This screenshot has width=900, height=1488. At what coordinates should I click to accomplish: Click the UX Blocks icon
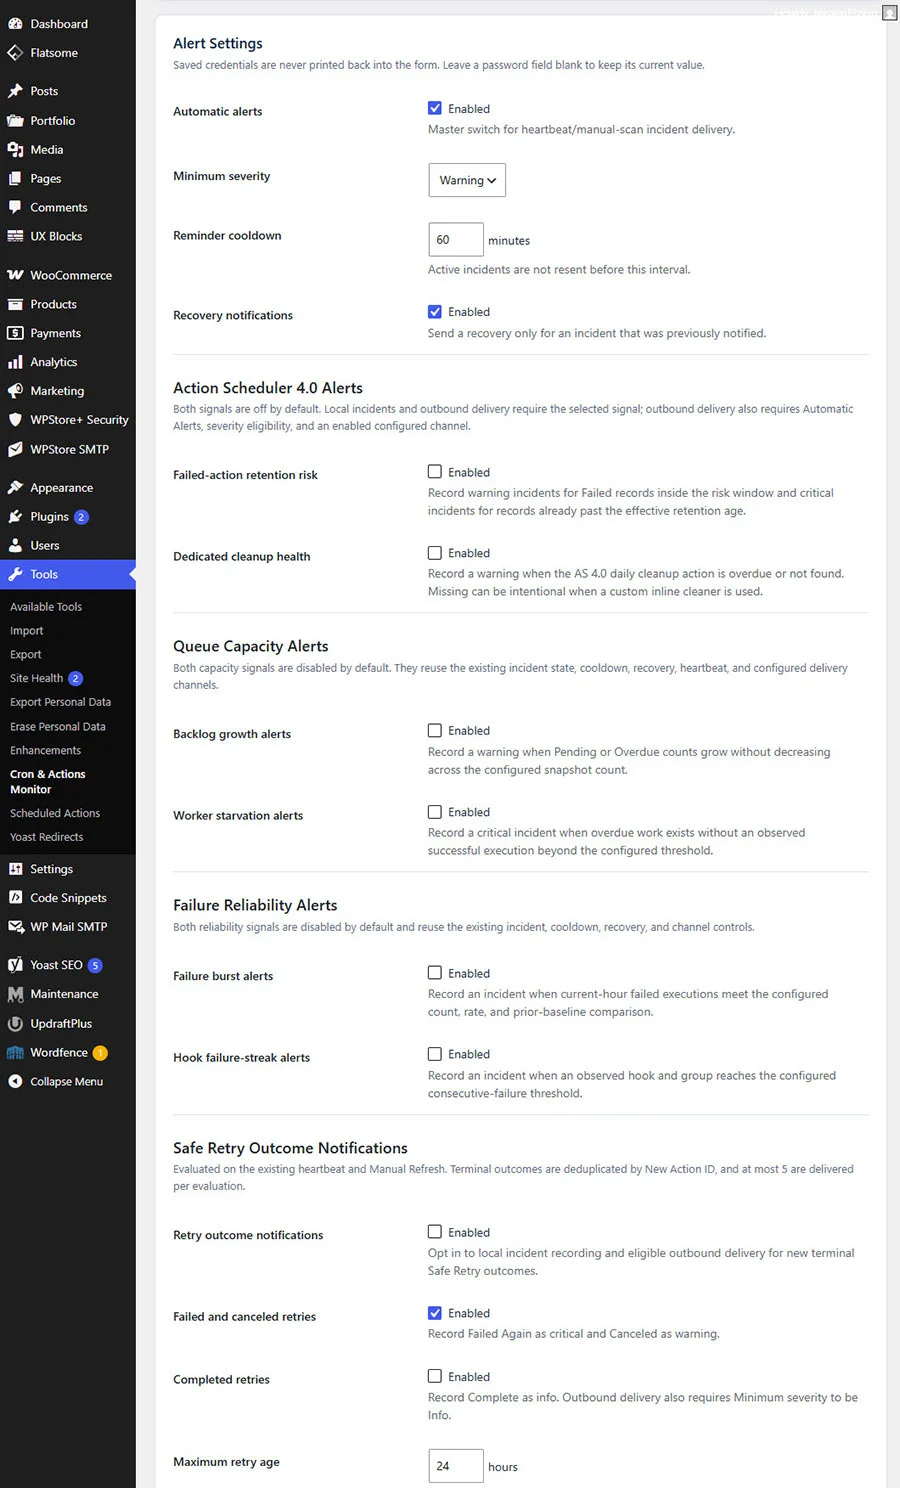coord(15,237)
